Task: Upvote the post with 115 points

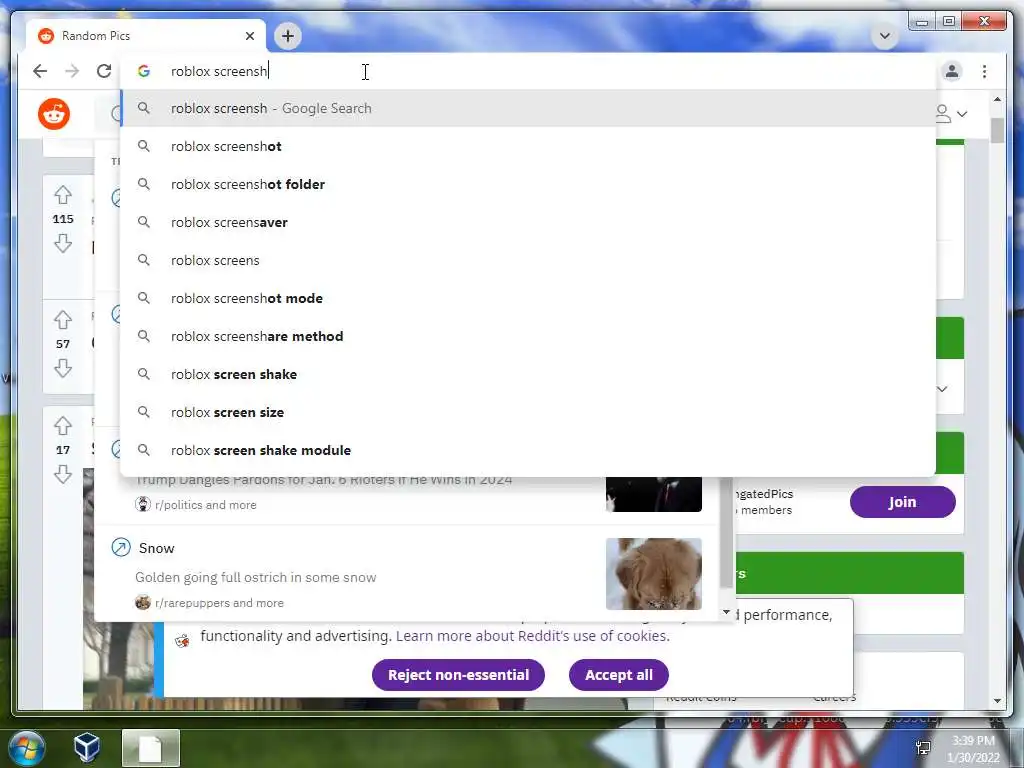Action: pos(63,195)
